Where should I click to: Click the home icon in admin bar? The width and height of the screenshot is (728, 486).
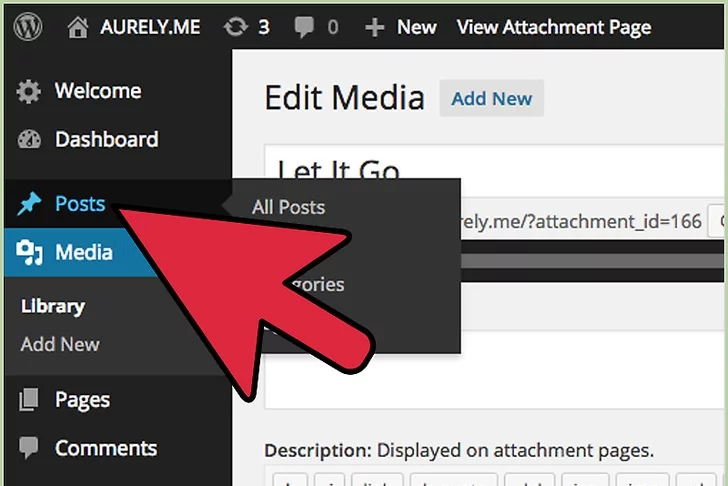78,27
